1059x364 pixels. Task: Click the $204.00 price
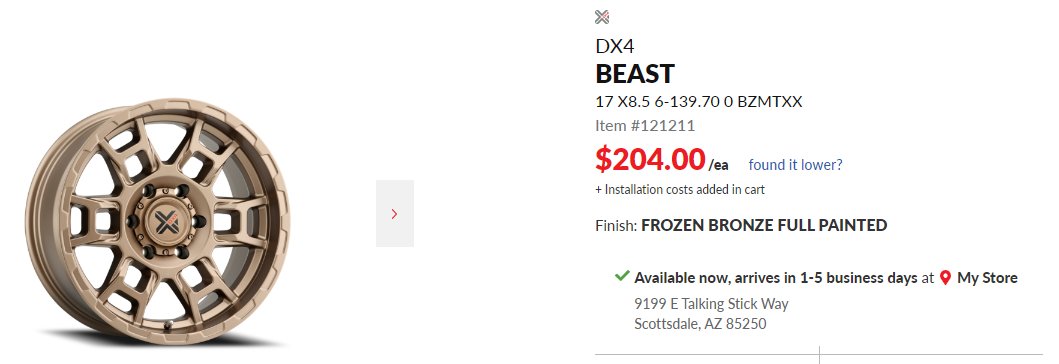(650, 159)
